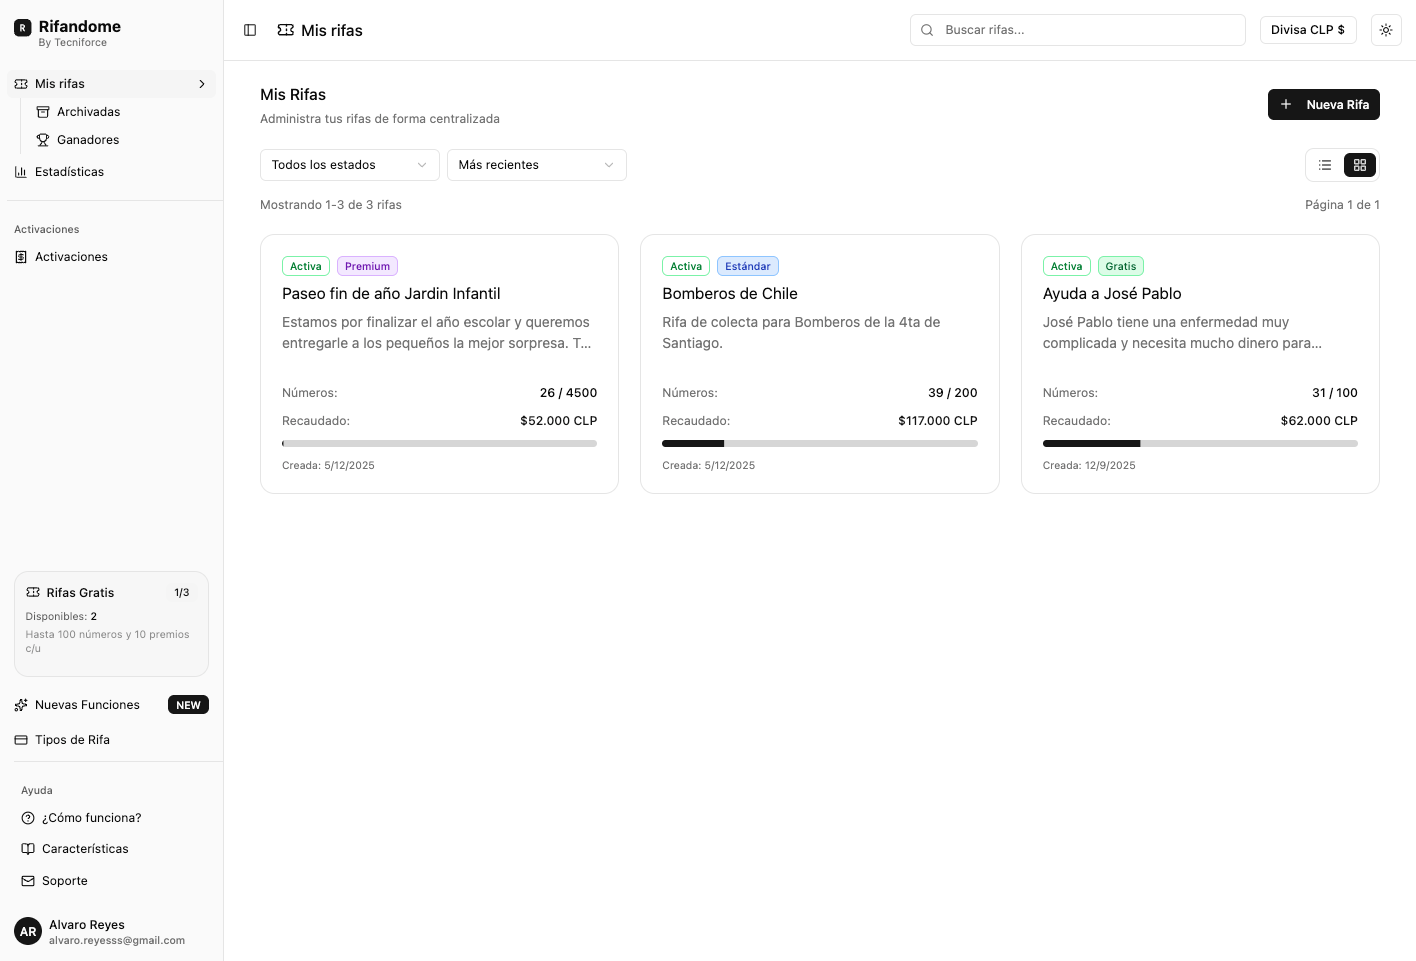Click the Buscar rifas search field

1078,30
